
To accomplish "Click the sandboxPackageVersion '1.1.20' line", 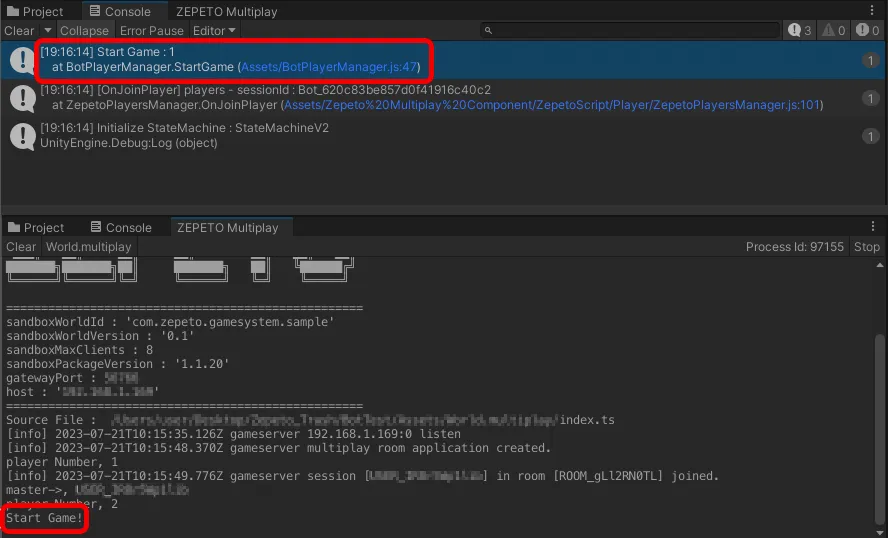I will pos(117,364).
